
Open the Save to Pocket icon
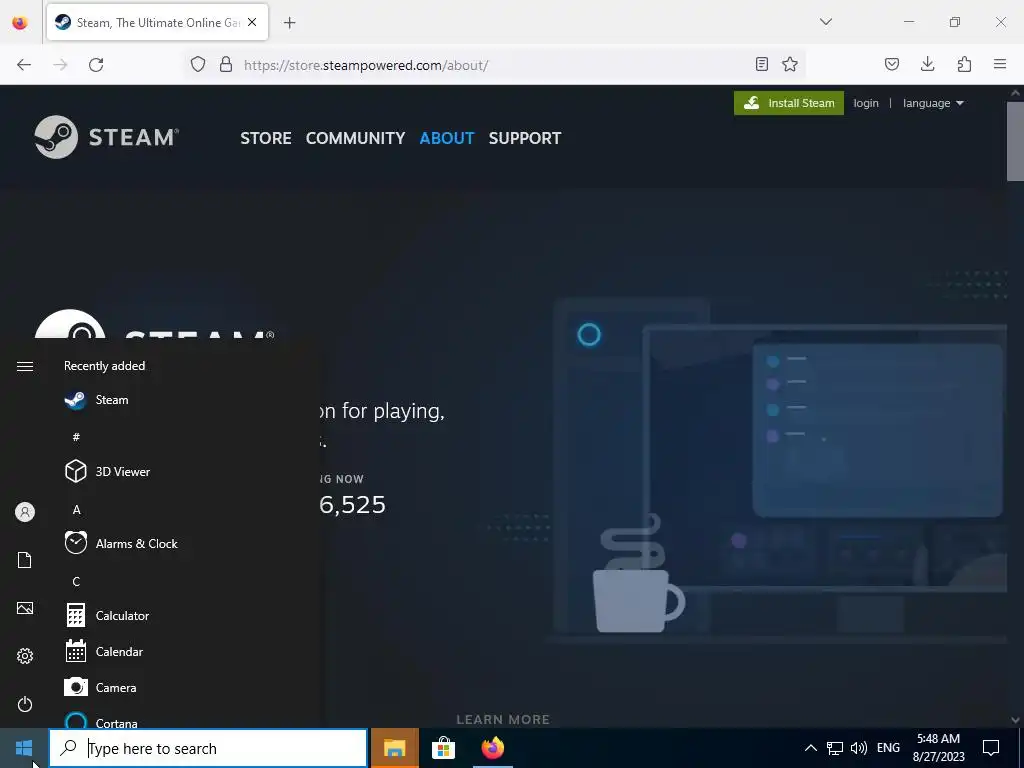click(x=892, y=64)
